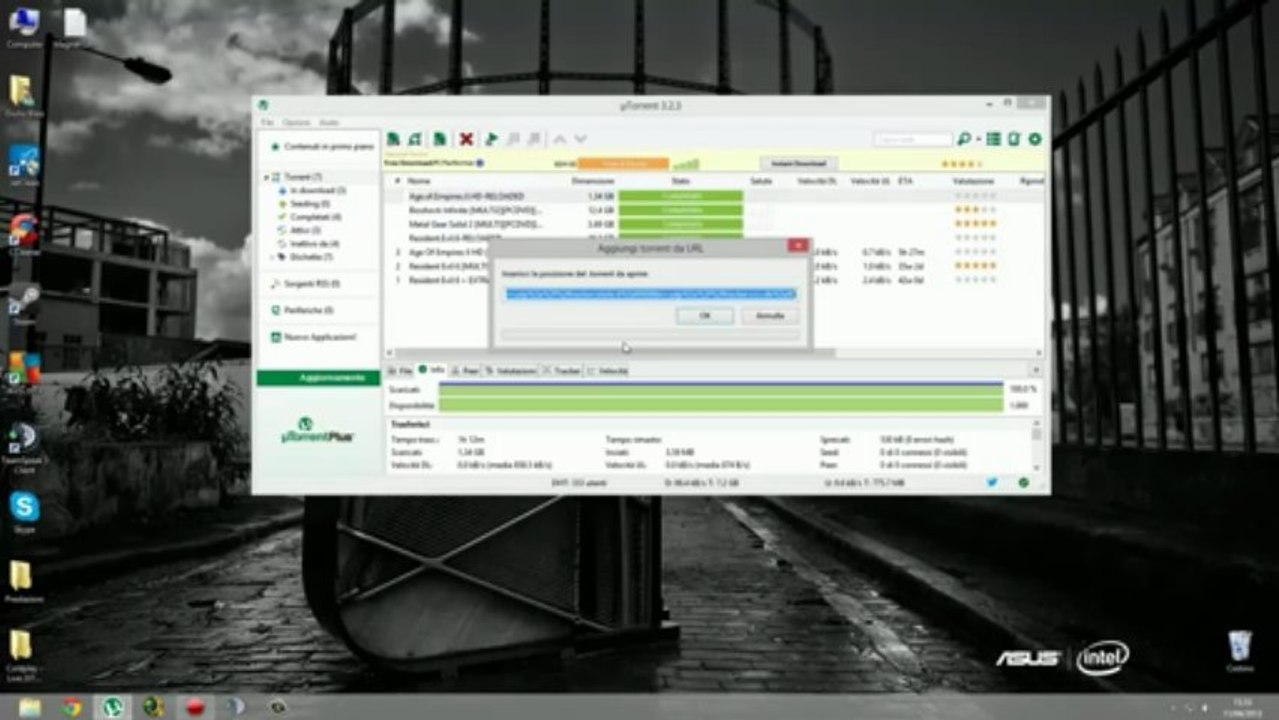
Task: Open the Opzioni menu
Action: click(x=296, y=122)
